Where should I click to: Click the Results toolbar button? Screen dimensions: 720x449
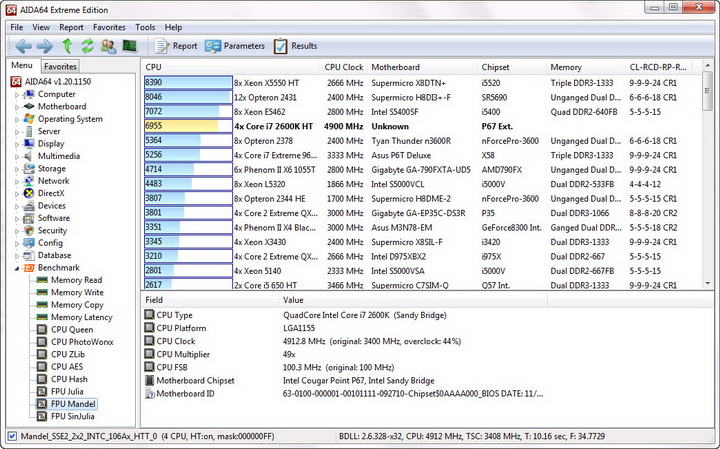pos(295,46)
